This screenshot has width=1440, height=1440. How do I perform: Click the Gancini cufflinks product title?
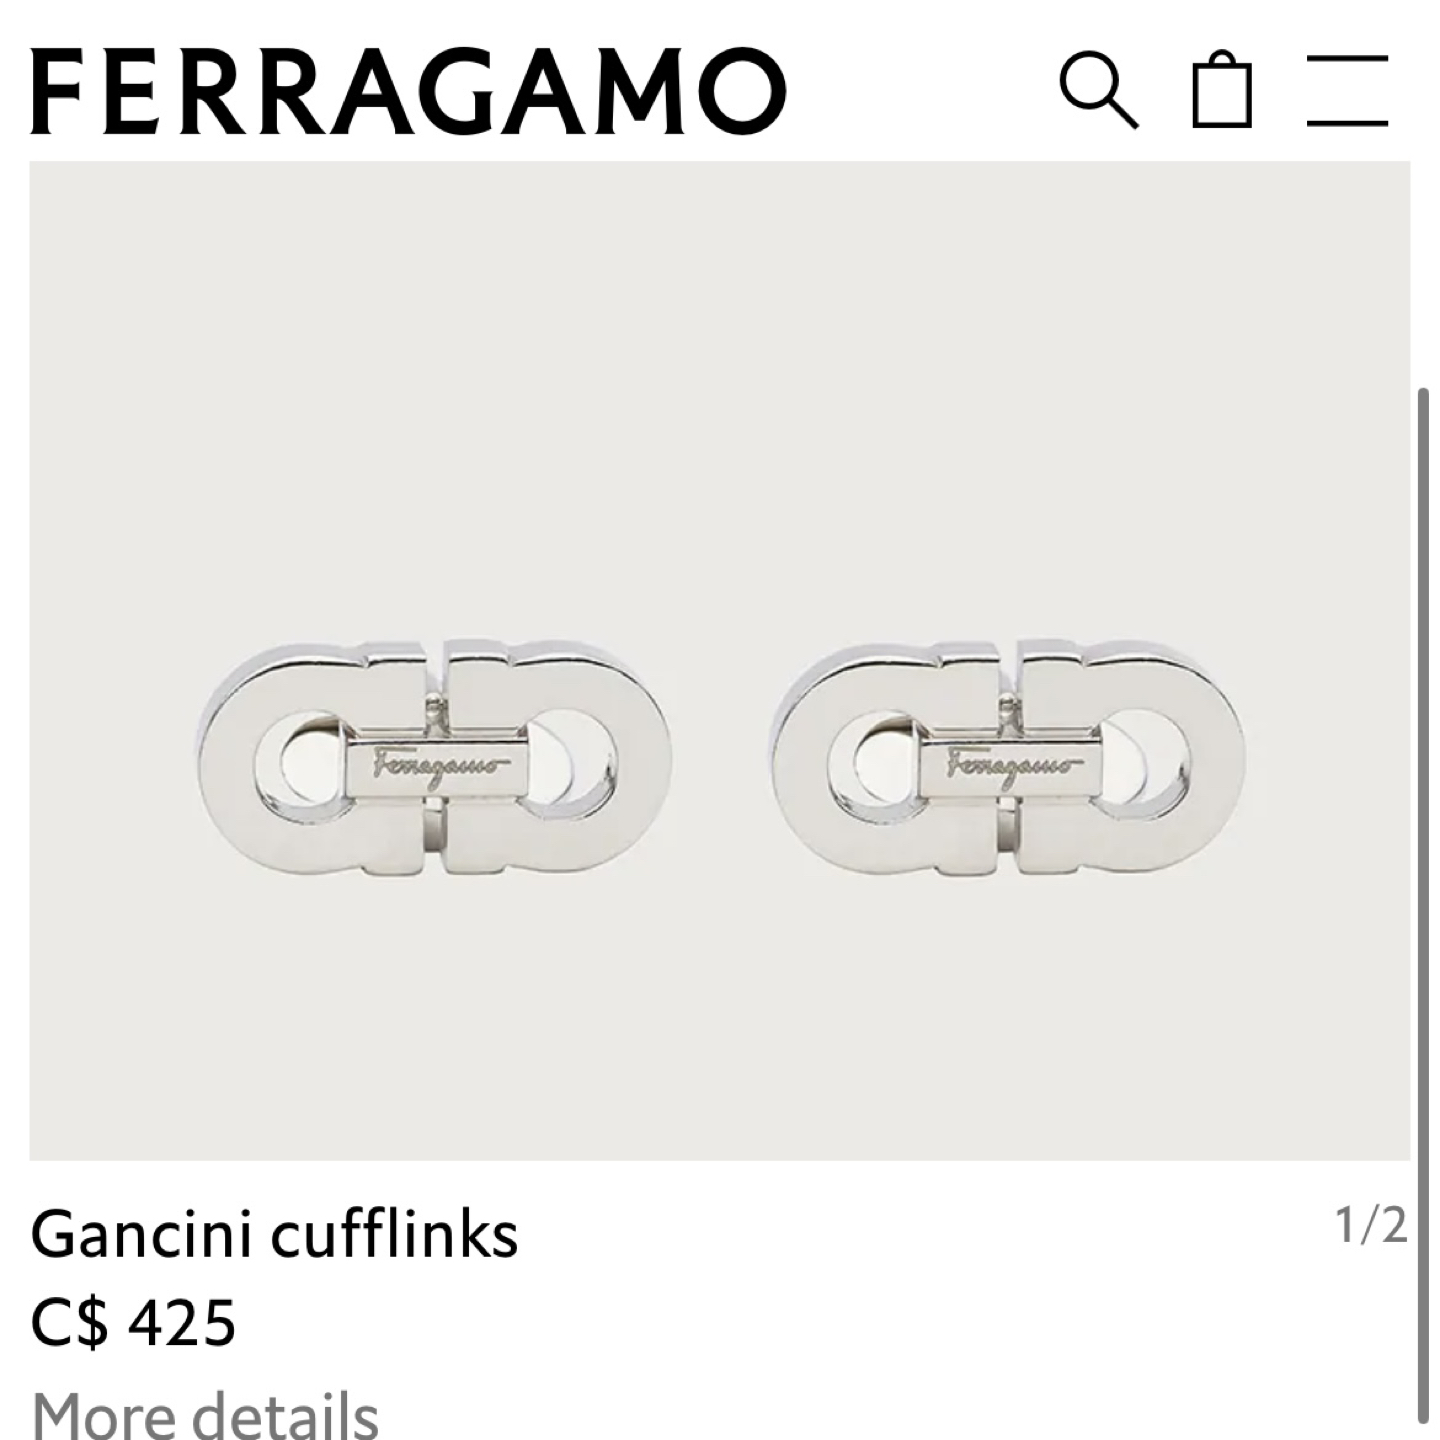[x=274, y=1233]
